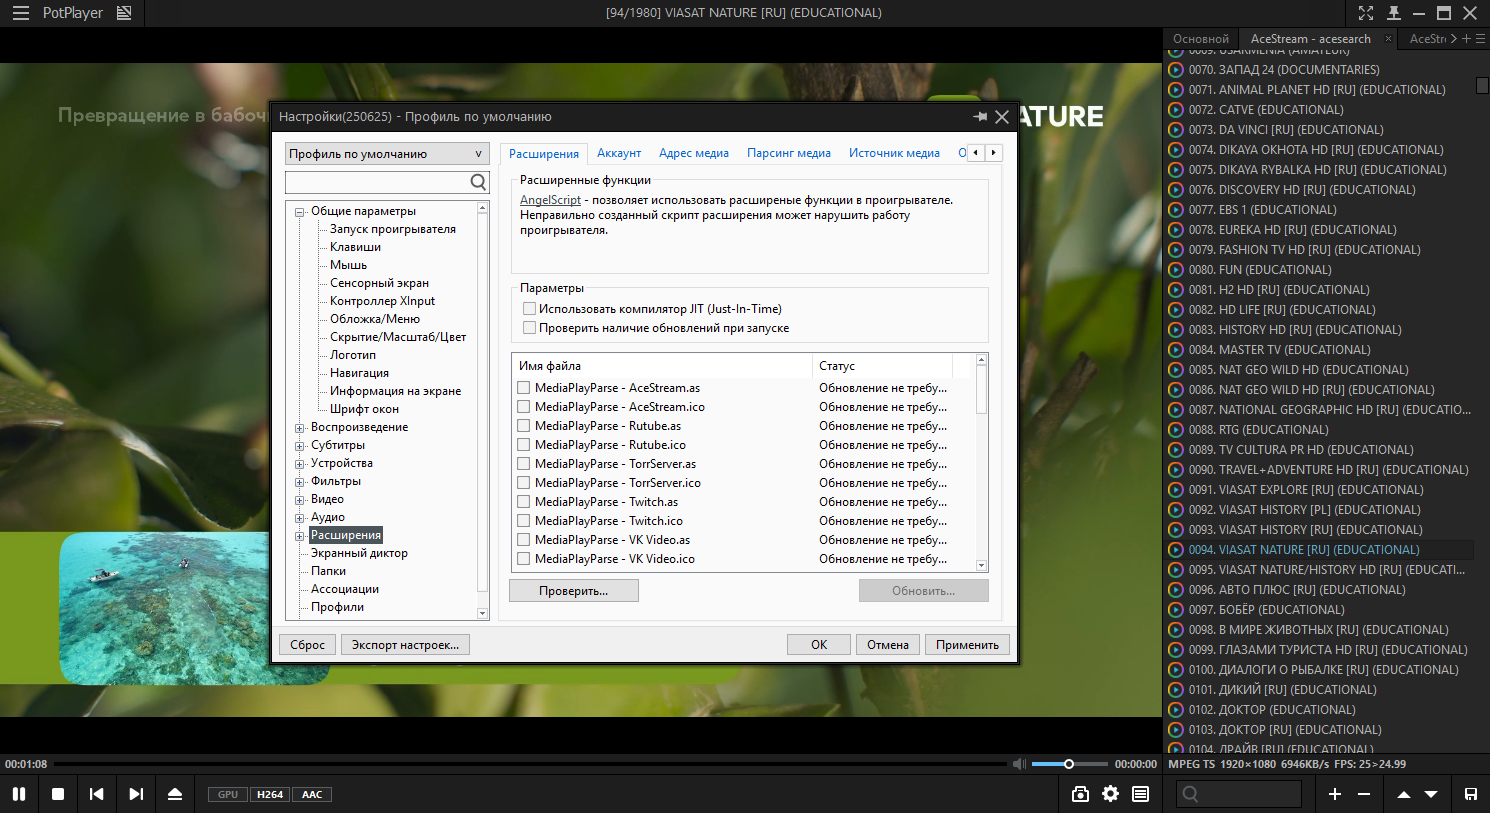Expand the Расширения tree node

click(x=299, y=536)
